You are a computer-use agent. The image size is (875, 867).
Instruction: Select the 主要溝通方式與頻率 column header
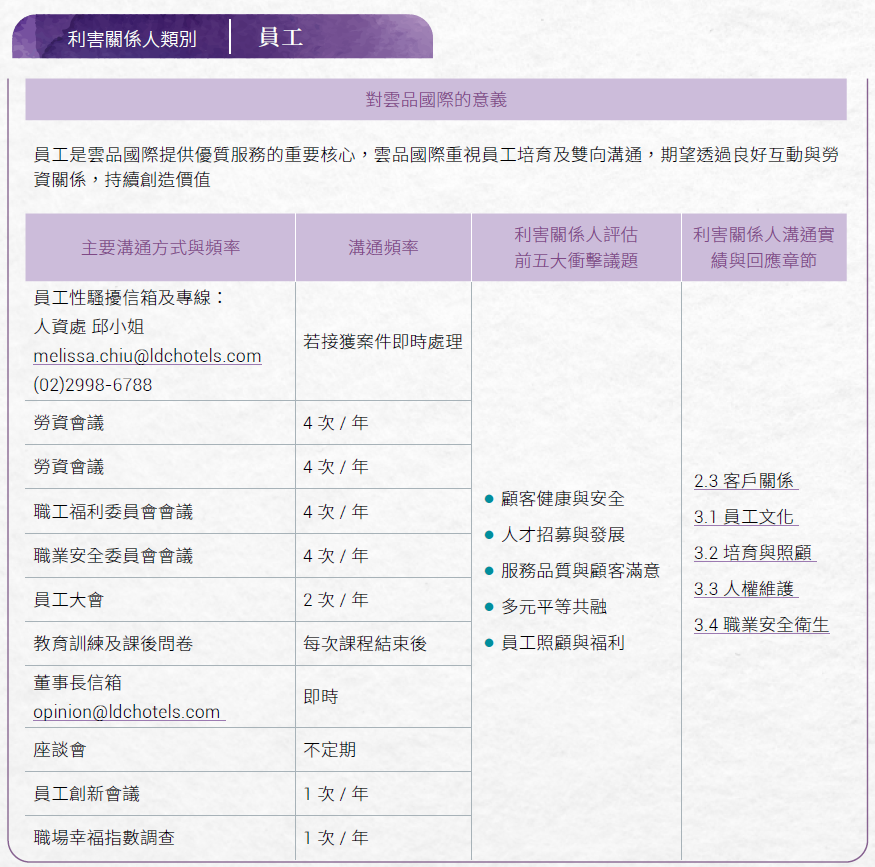[x=160, y=247]
